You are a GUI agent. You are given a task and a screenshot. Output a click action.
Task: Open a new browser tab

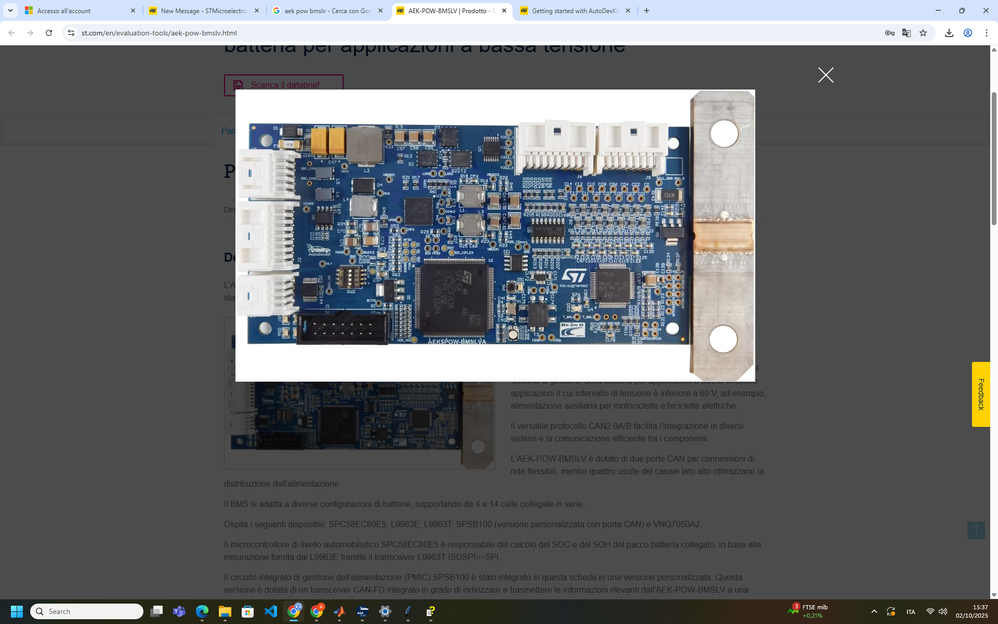coord(647,11)
